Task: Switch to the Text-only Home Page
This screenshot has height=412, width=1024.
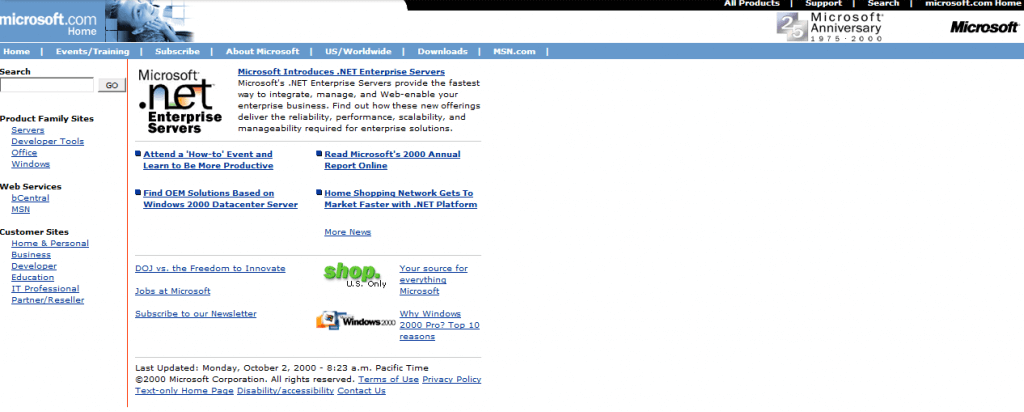Action: [184, 391]
